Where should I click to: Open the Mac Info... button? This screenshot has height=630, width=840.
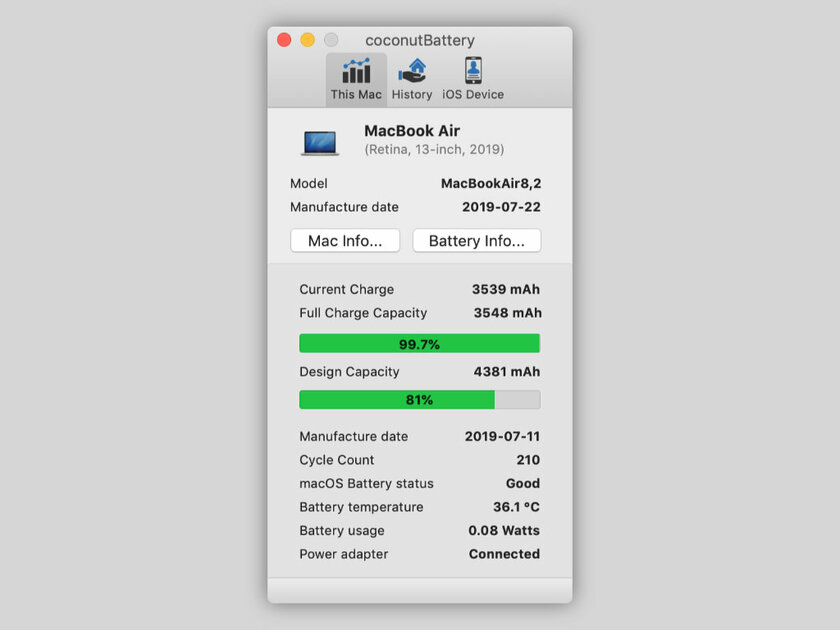[x=345, y=241]
